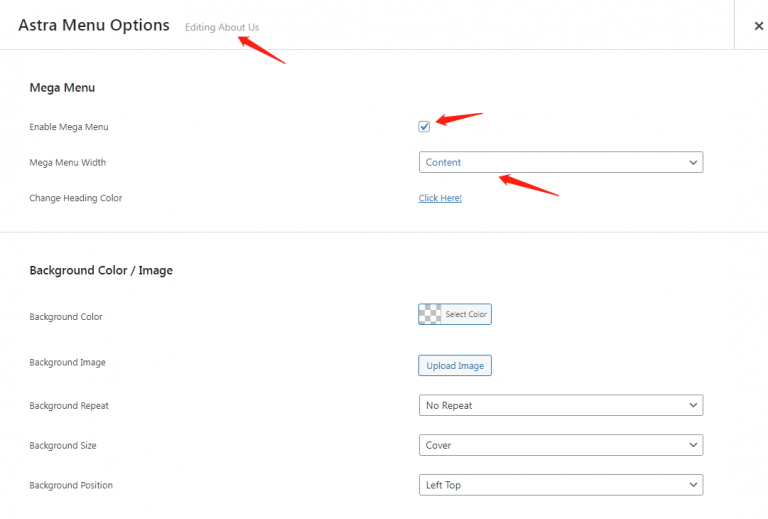Toggle the Enable Mega Menu checkbox

pyautogui.click(x=424, y=127)
